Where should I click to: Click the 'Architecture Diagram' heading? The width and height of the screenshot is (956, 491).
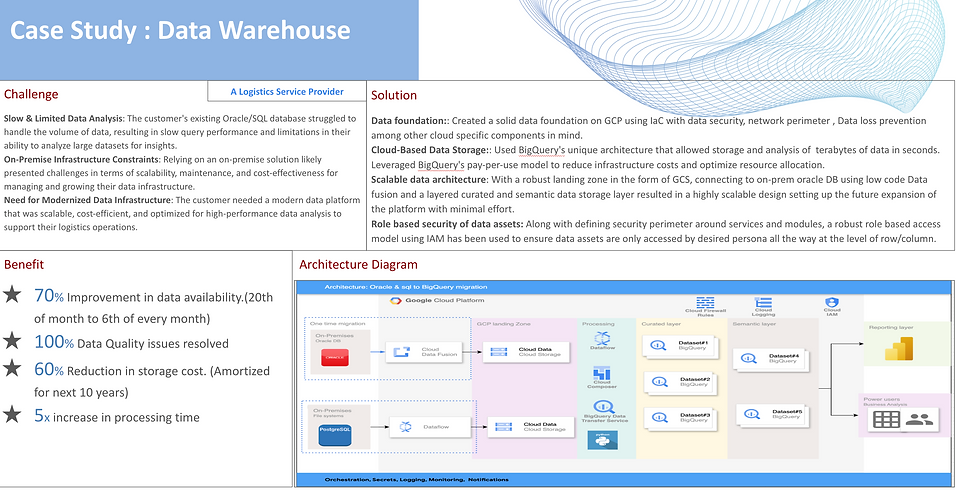click(358, 265)
